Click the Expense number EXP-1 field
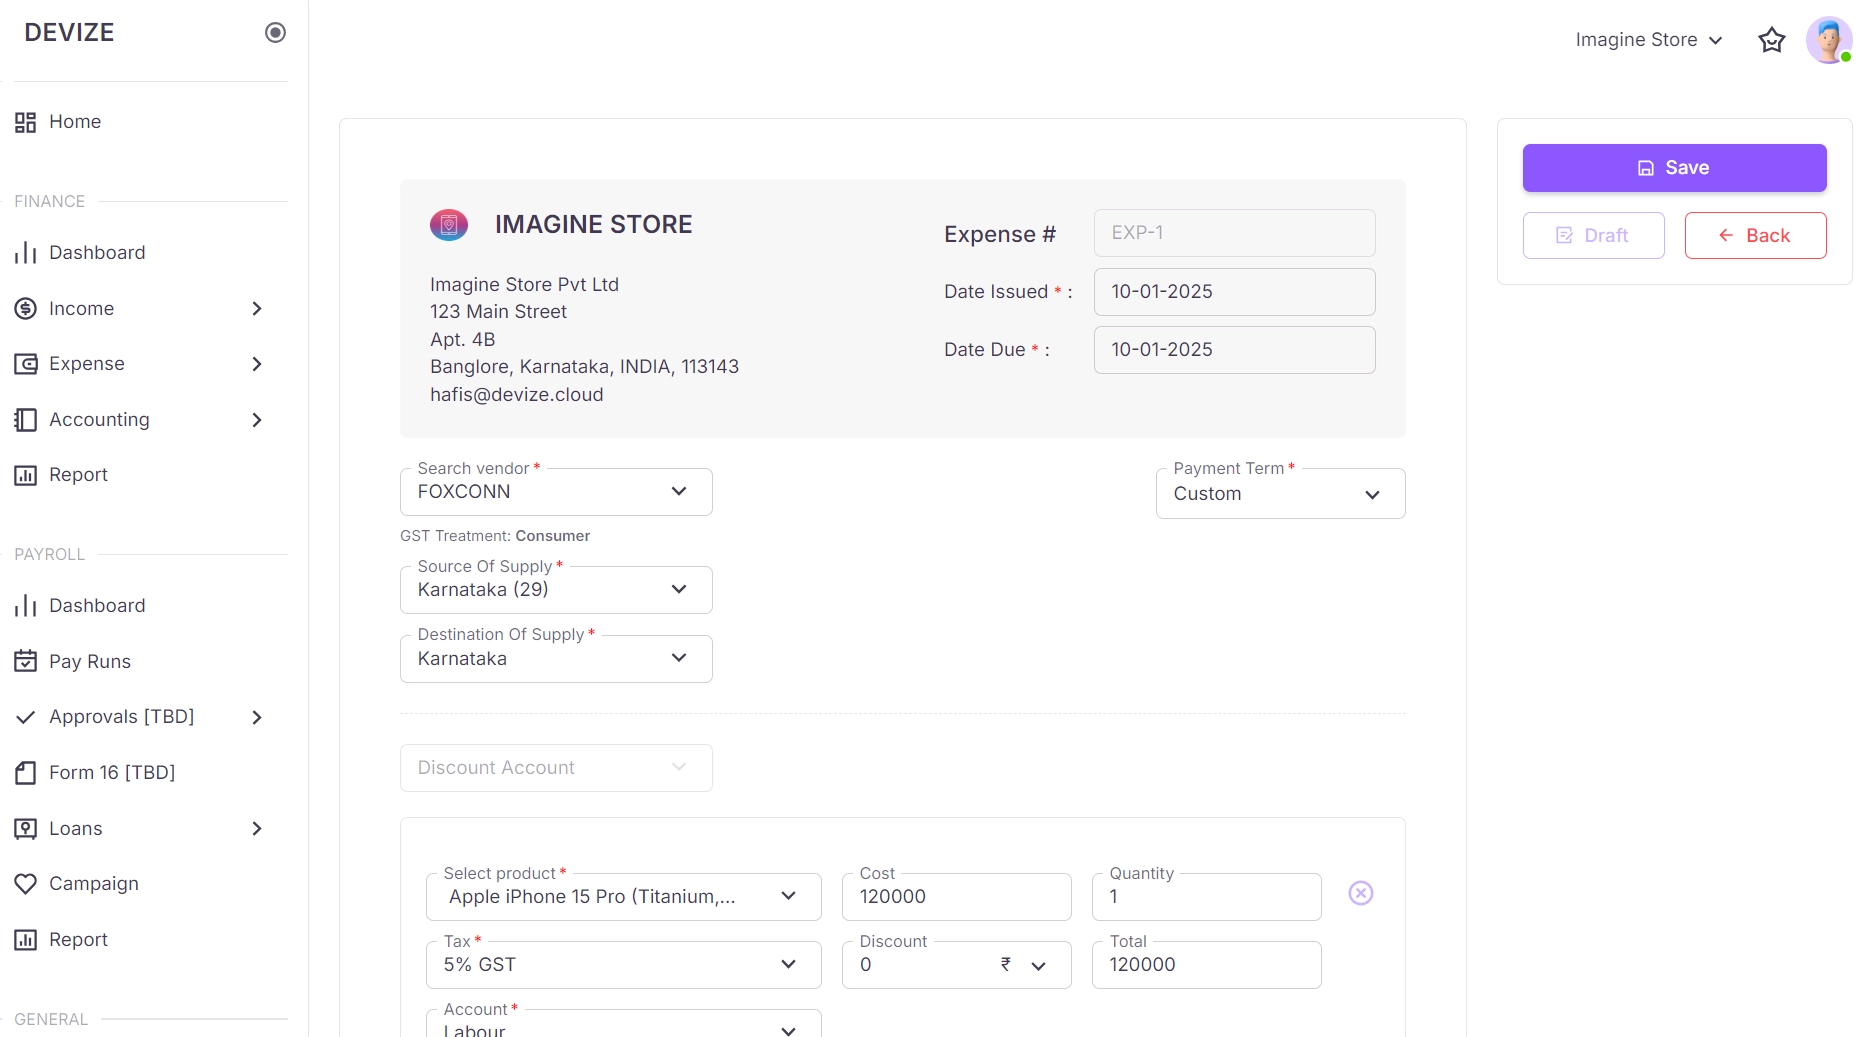This screenshot has width=1870, height=1037. pos(1234,233)
